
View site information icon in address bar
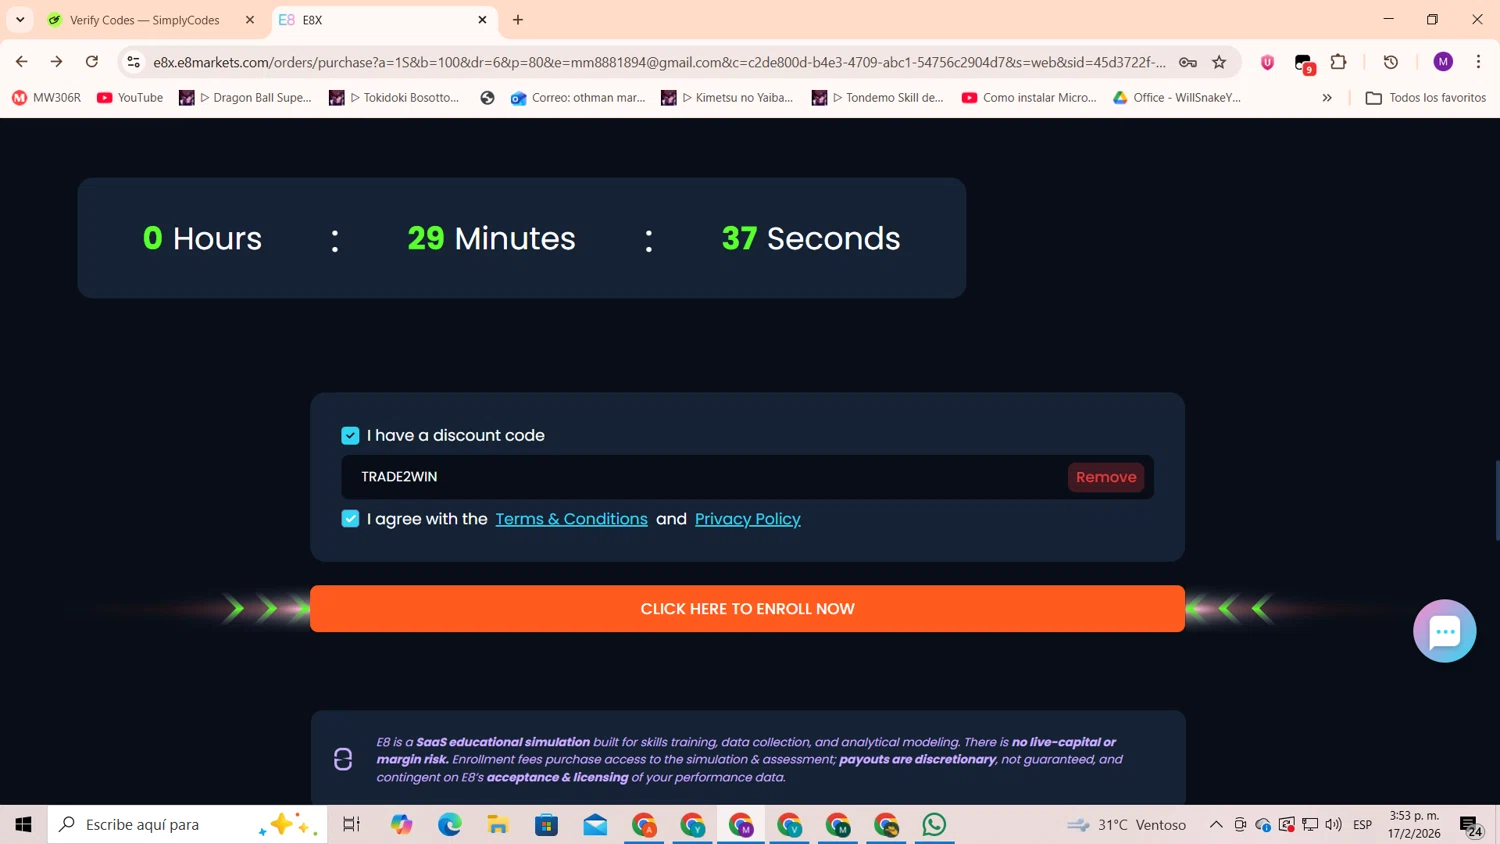(x=133, y=62)
